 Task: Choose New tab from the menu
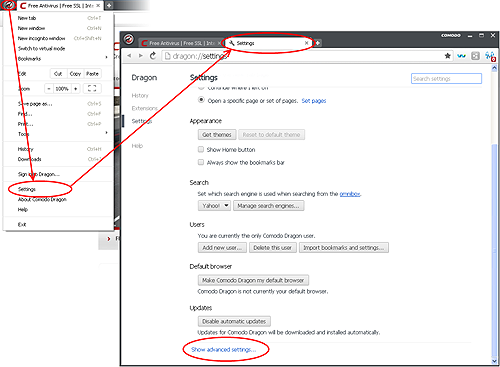tap(58, 18)
